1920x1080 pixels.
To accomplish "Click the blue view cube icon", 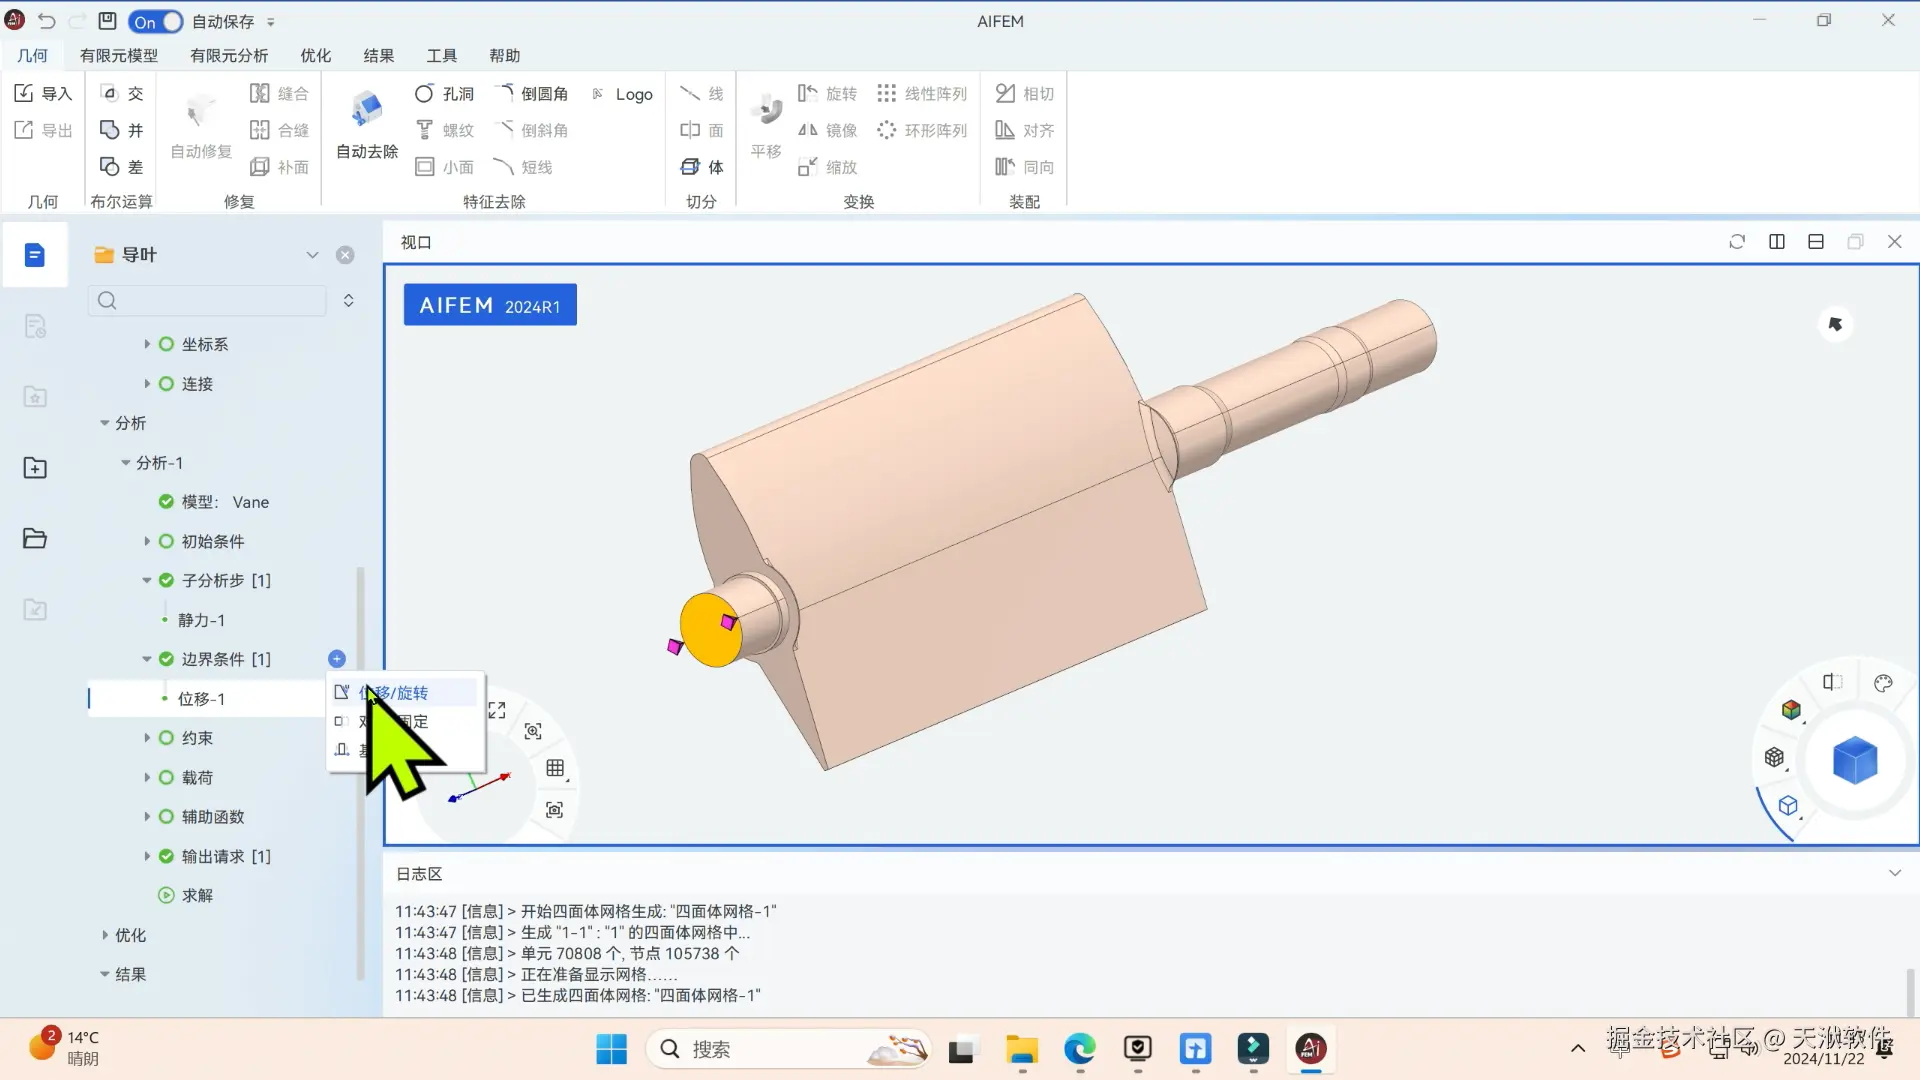I will [x=1854, y=761].
